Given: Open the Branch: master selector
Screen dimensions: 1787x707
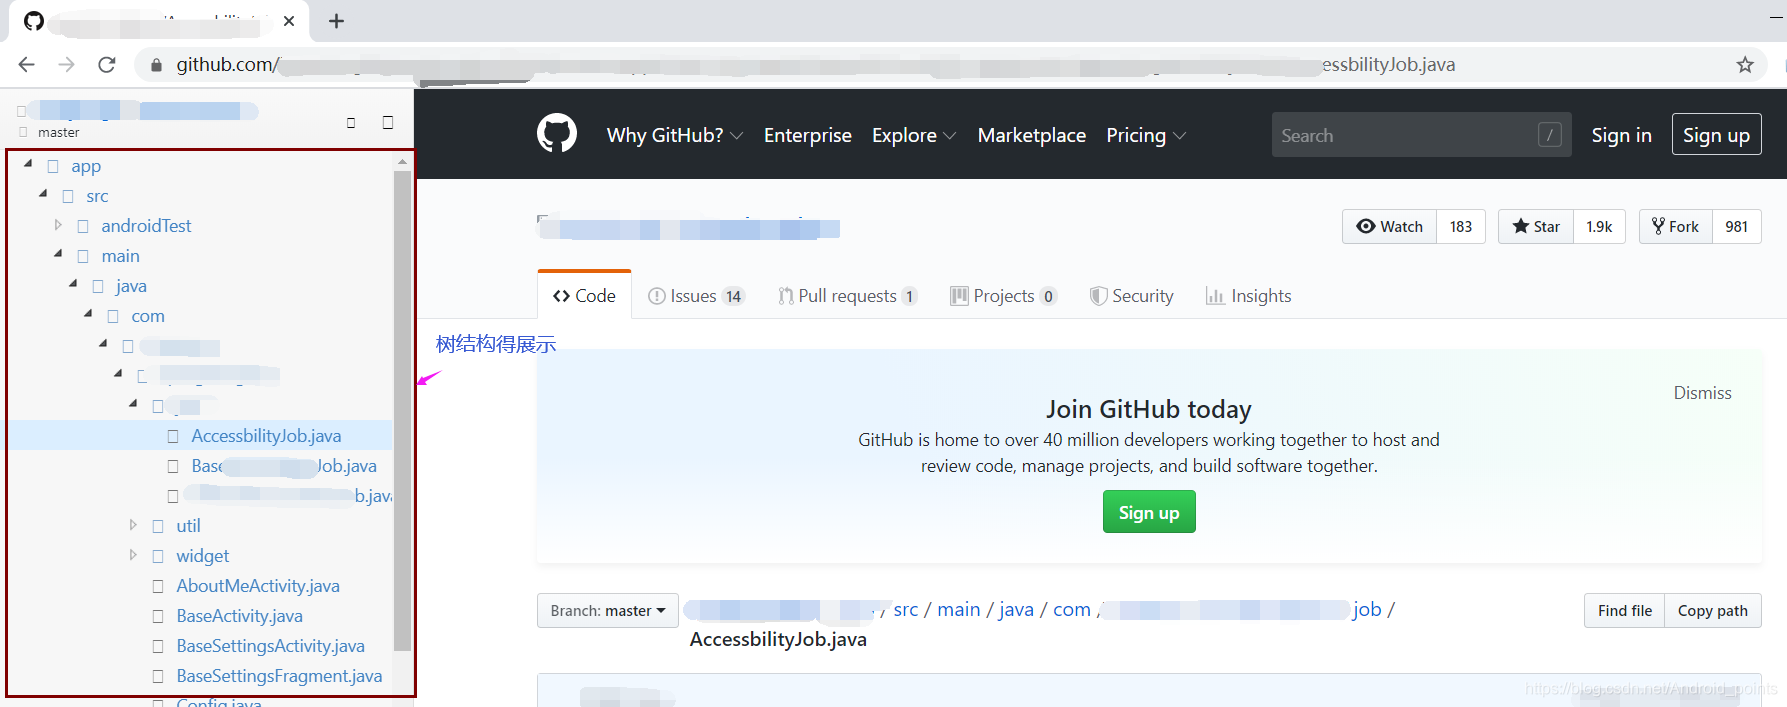Looking at the screenshot, I should (x=608, y=610).
